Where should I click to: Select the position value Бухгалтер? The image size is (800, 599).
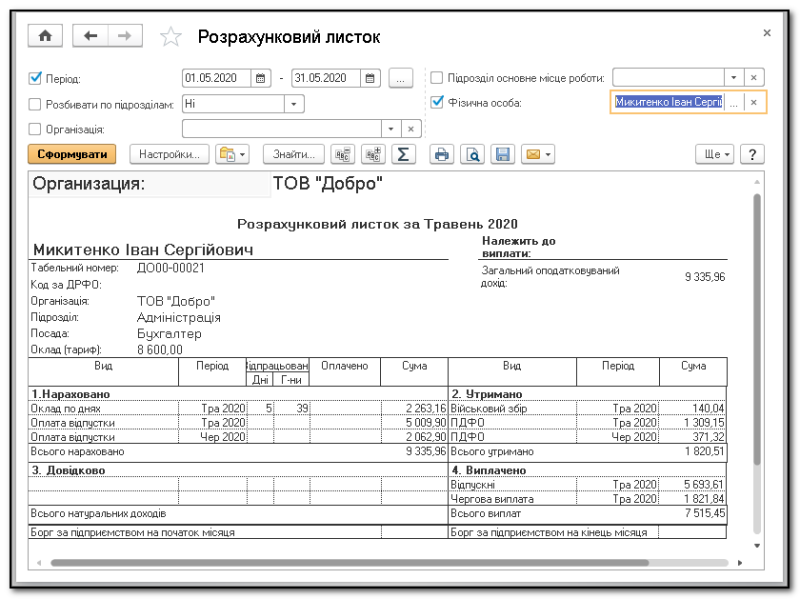169,334
